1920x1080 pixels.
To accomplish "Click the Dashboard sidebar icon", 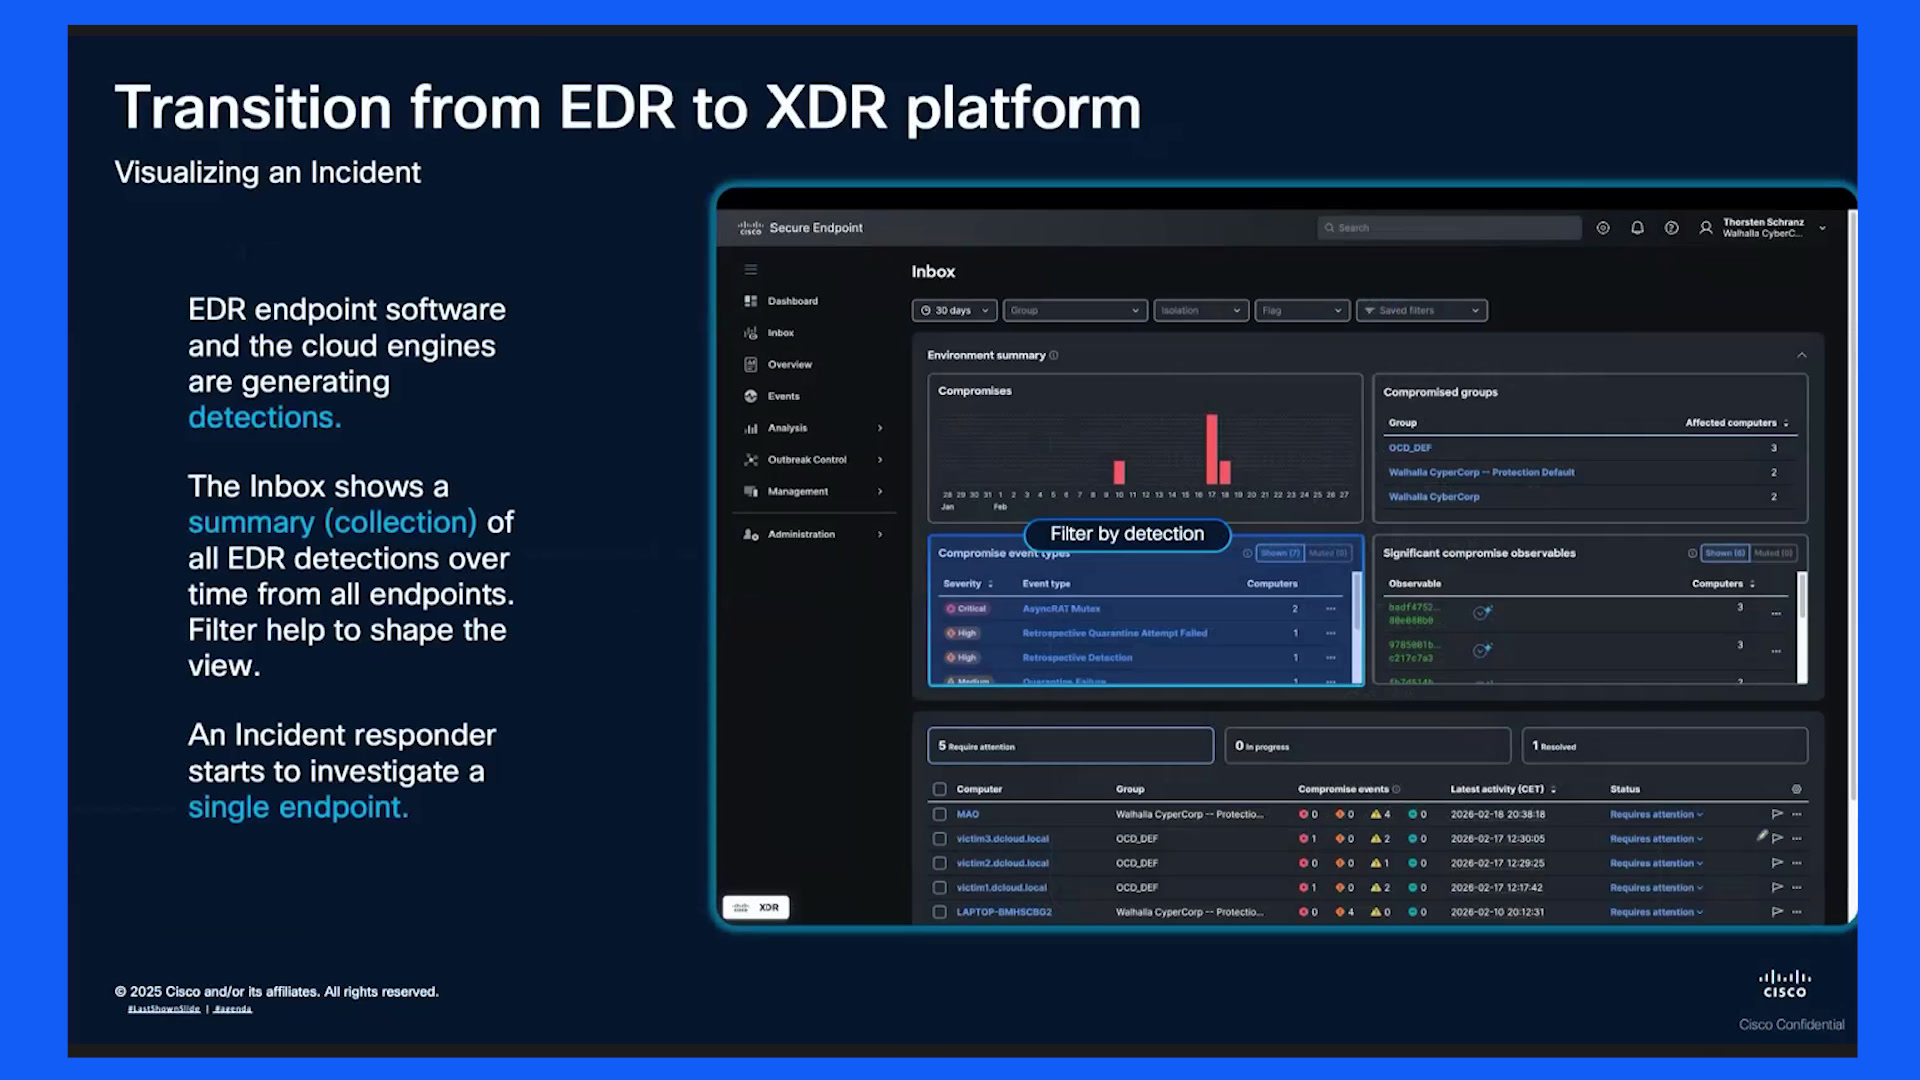I will (751, 301).
